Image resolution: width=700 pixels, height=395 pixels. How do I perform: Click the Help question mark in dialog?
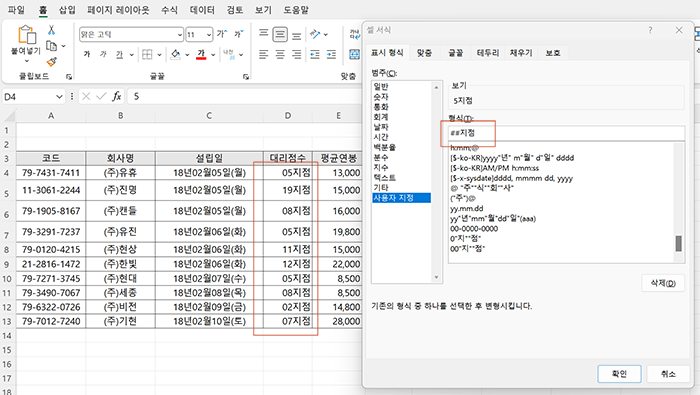(x=650, y=30)
